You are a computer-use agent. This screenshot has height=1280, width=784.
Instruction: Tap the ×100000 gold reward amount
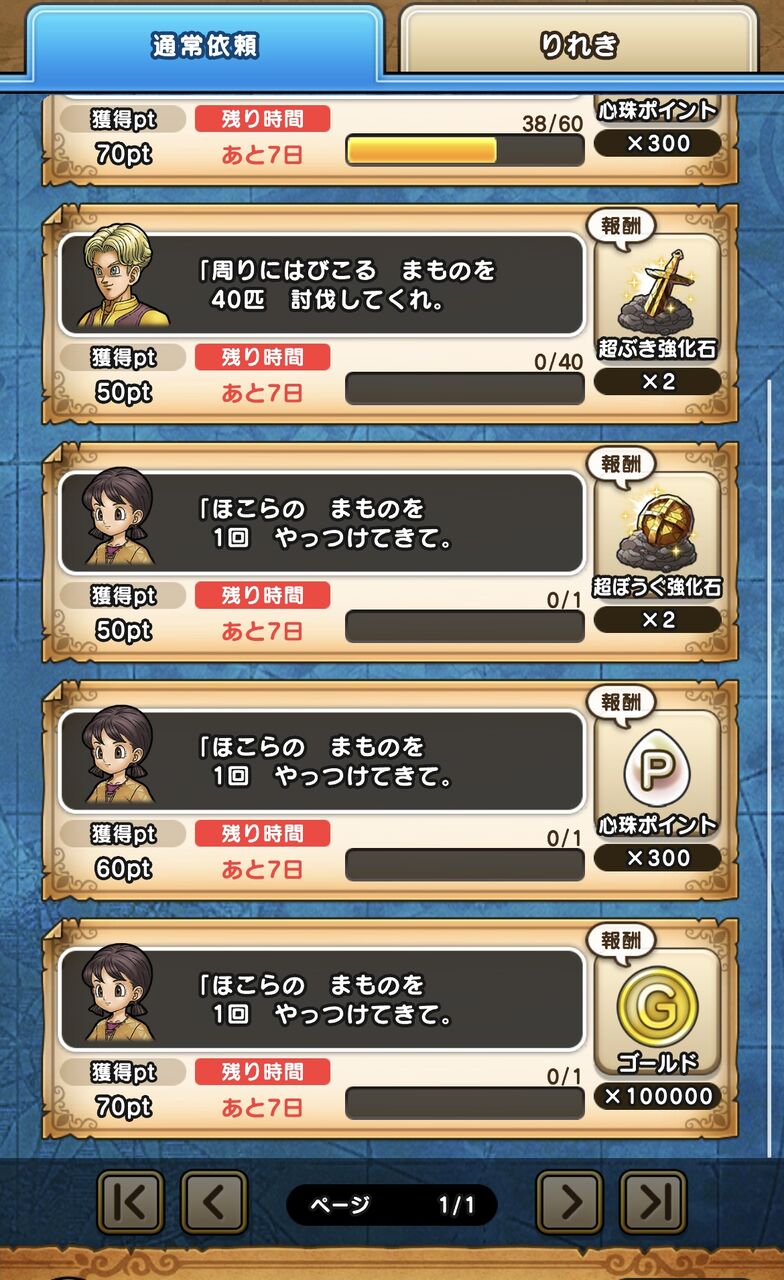(657, 1096)
